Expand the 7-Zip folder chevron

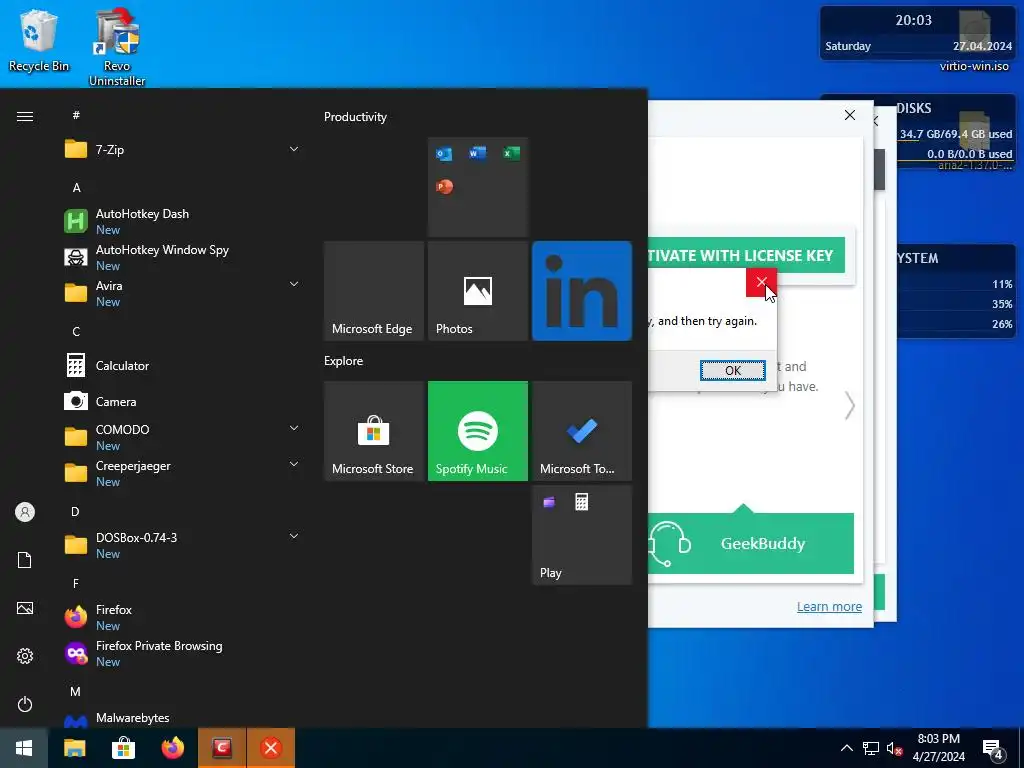tap(294, 150)
